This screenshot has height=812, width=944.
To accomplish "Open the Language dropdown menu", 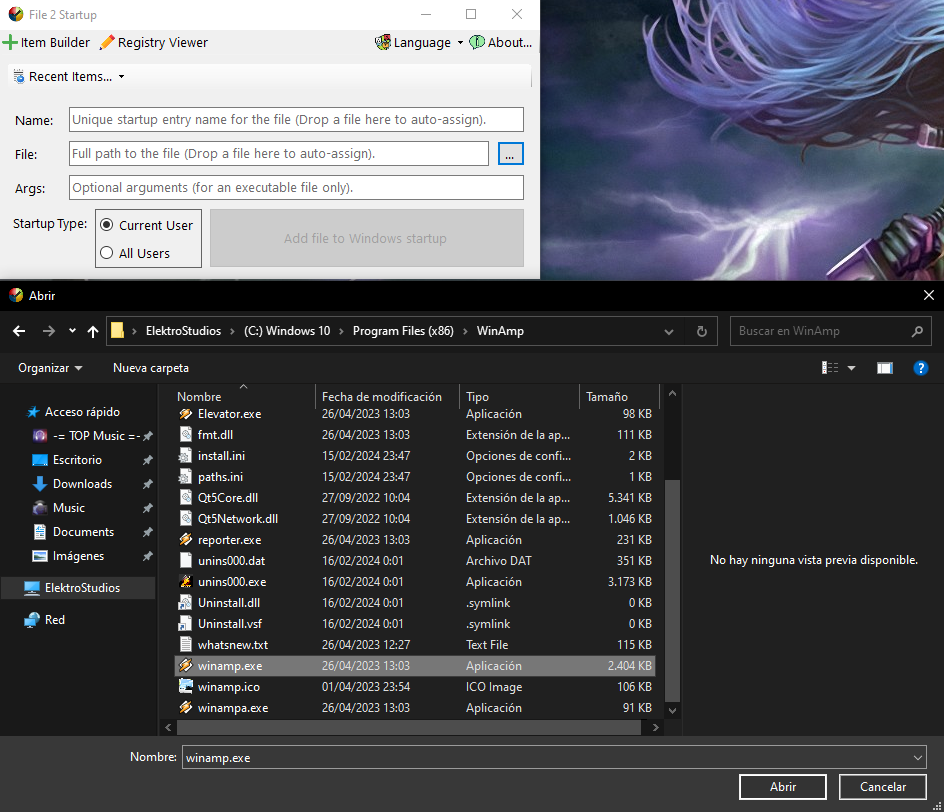I will tap(419, 43).
